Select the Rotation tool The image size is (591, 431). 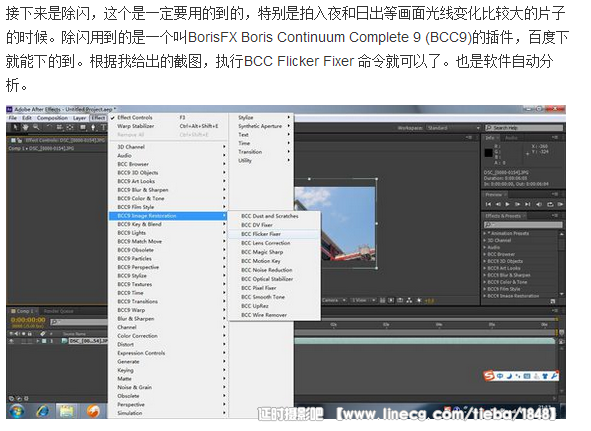49,127
